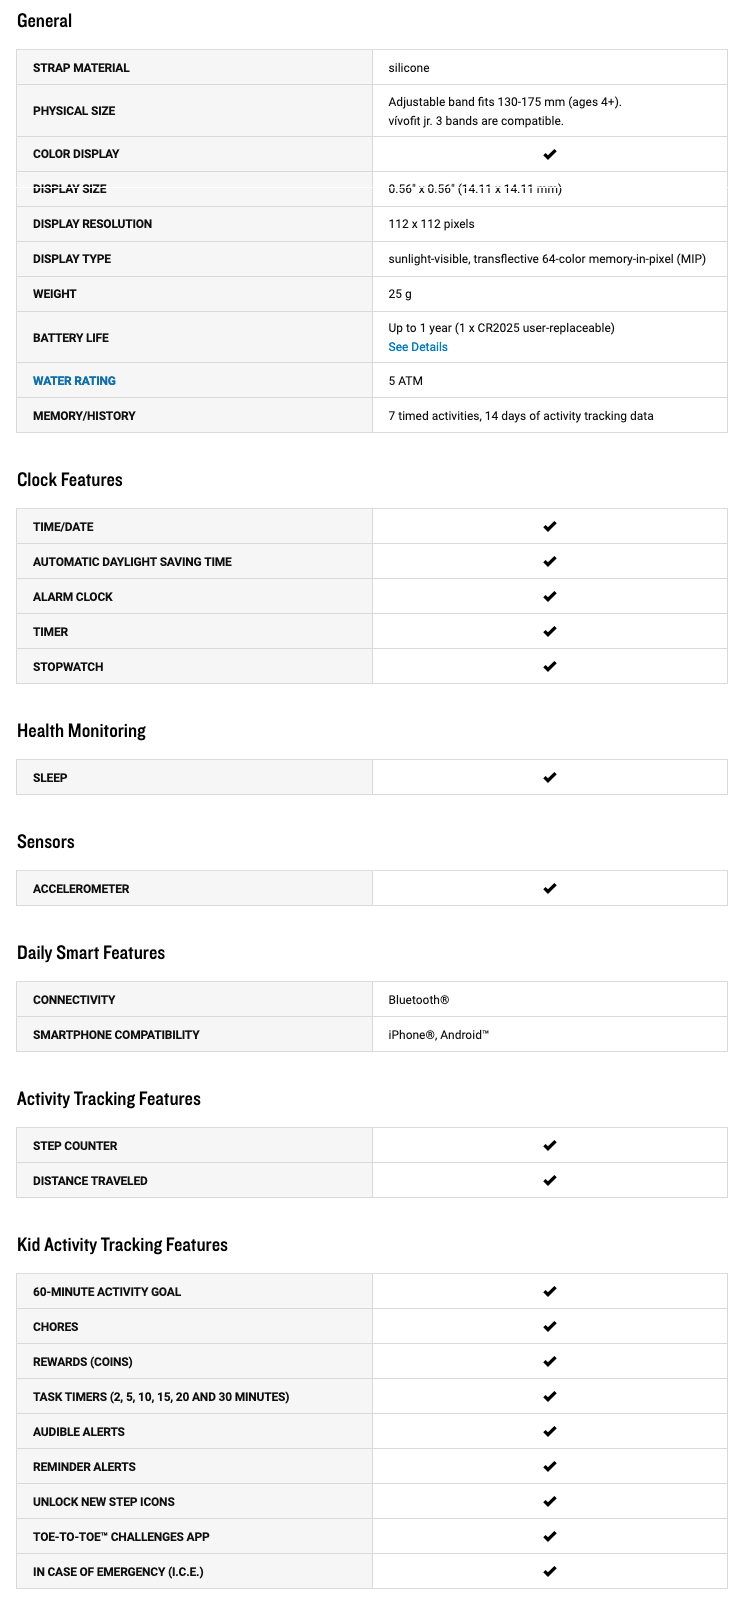Click the Stopwatch checkmark icon
Screen dimensions: 738x1605
pyautogui.click(x=549, y=667)
